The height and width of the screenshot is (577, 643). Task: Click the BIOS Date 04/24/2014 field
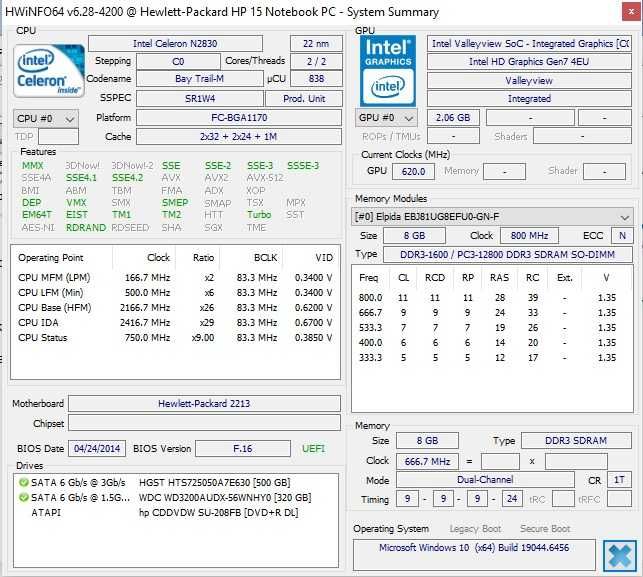97,448
